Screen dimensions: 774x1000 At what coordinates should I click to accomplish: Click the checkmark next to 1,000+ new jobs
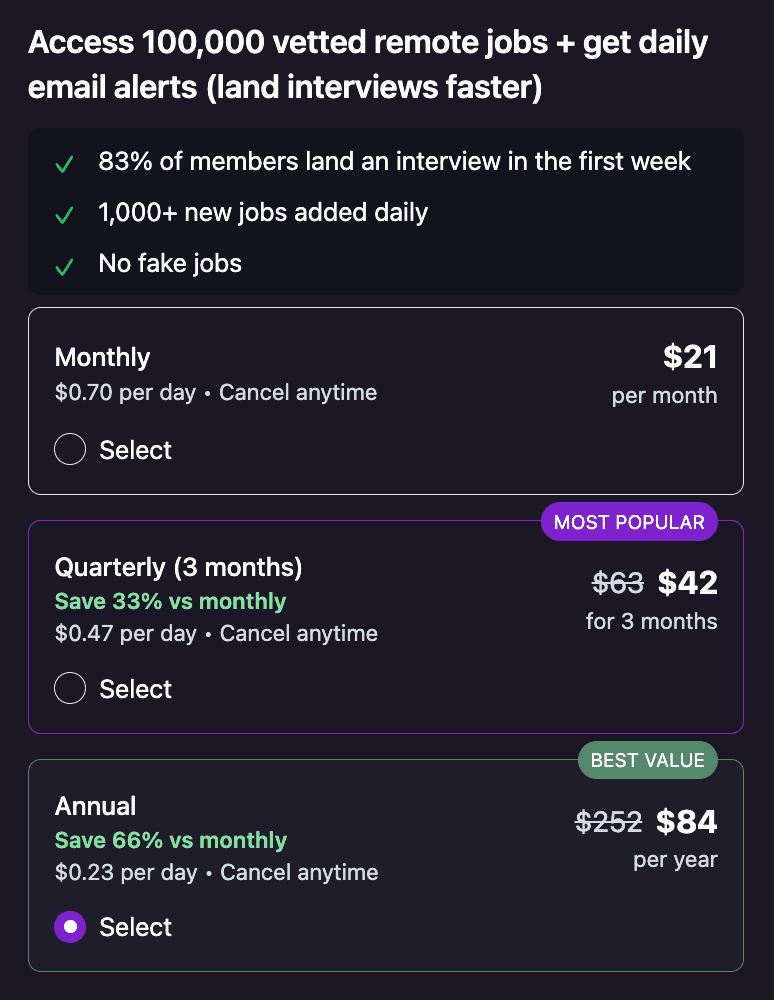click(64, 215)
